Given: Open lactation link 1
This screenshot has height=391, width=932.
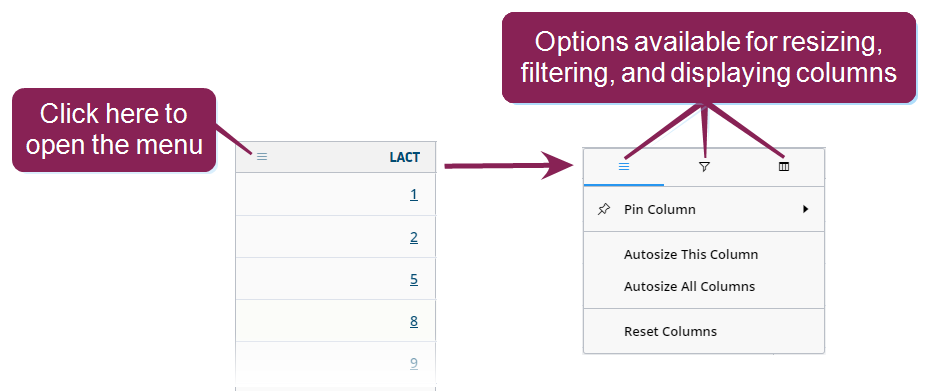Looking at the screenshot, I should click(x=414, y=194).
